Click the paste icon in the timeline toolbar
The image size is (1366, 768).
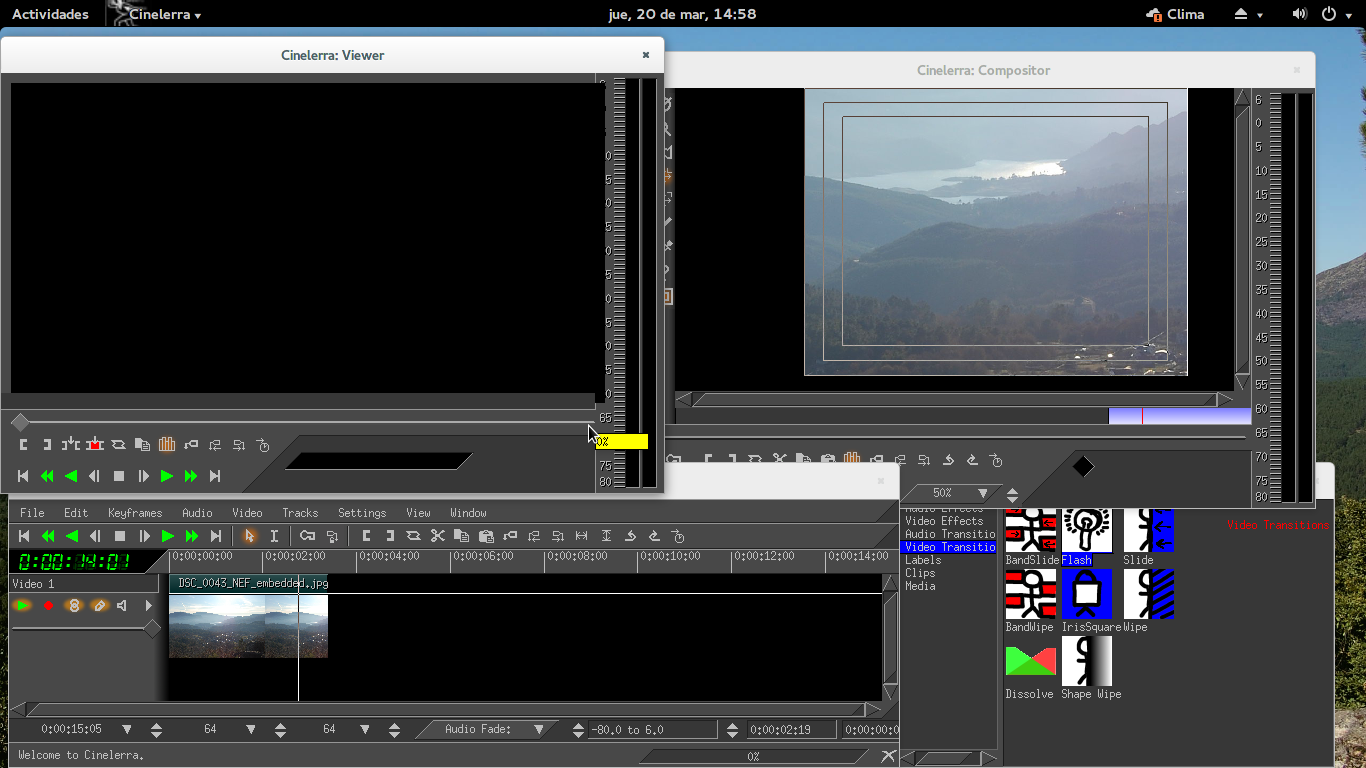point(485,536)
